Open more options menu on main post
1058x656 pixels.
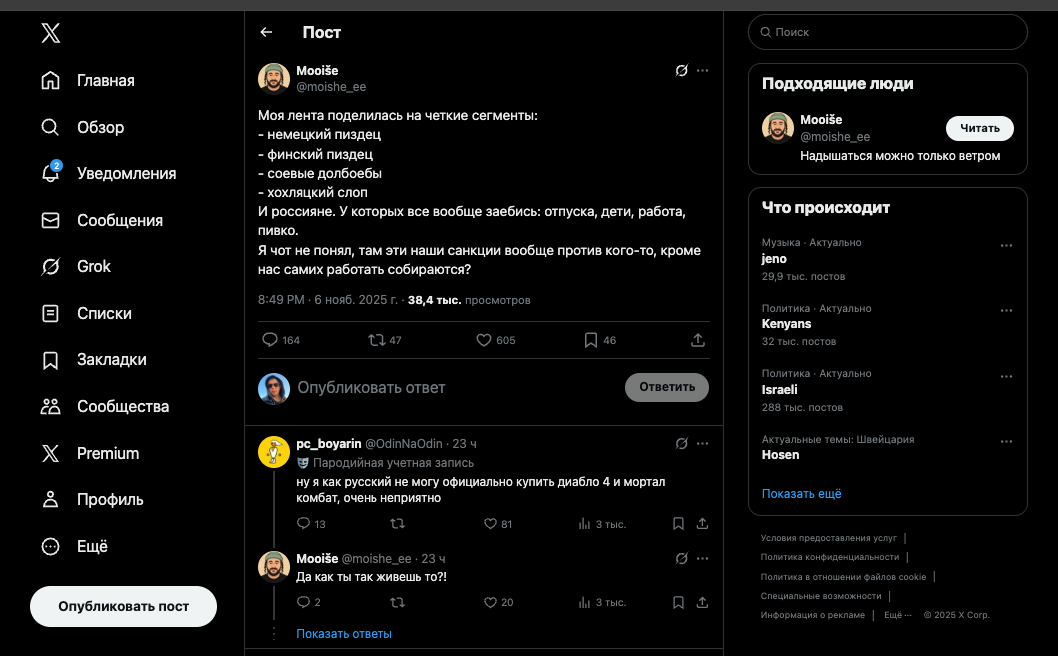pos(702,71)
